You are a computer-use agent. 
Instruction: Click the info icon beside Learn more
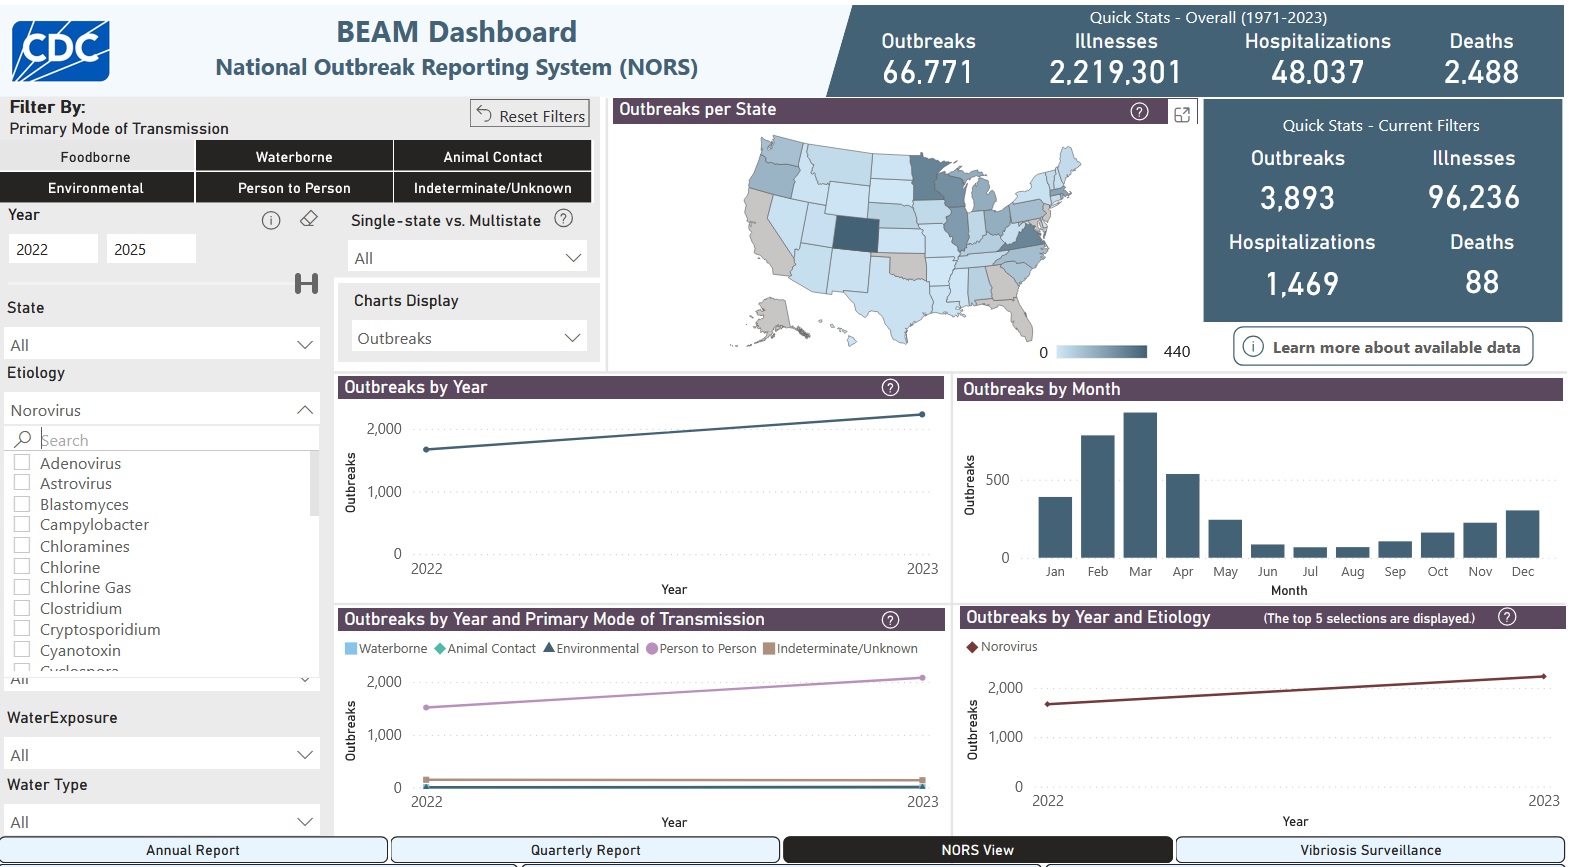1253,347
